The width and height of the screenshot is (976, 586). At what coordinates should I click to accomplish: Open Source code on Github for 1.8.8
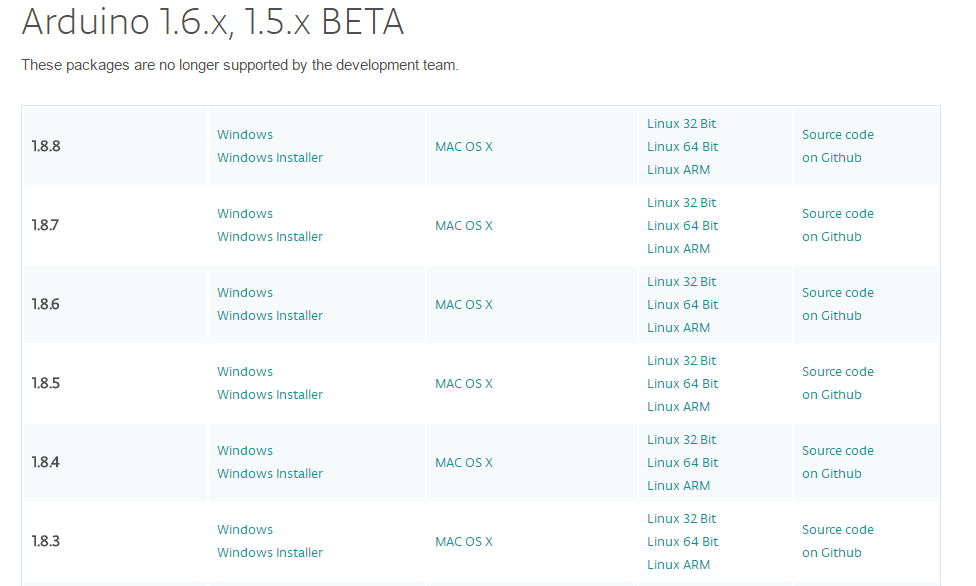point(838,146)
